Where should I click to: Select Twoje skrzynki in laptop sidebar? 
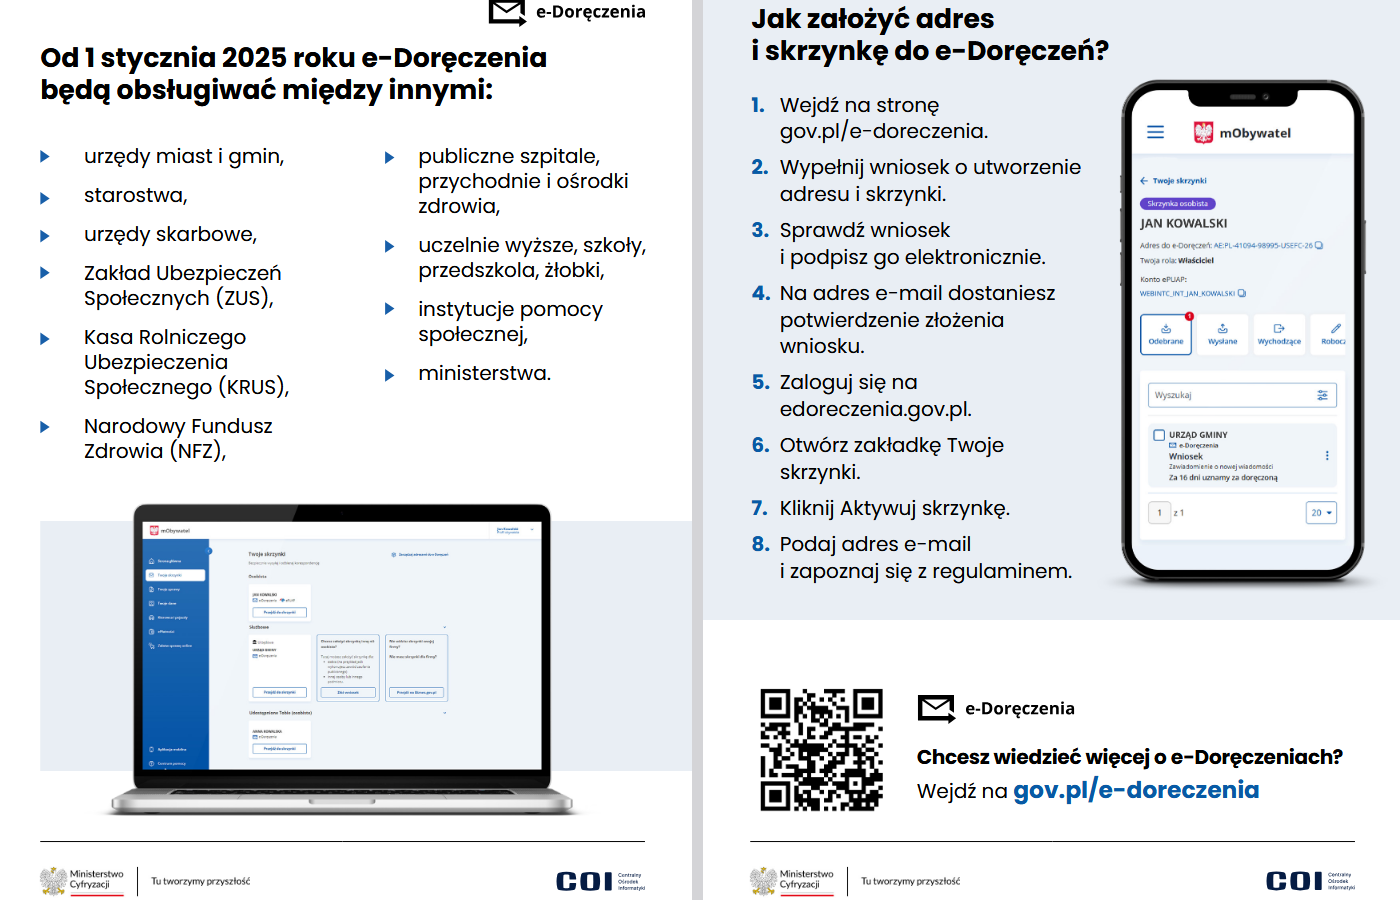(176, 575)
